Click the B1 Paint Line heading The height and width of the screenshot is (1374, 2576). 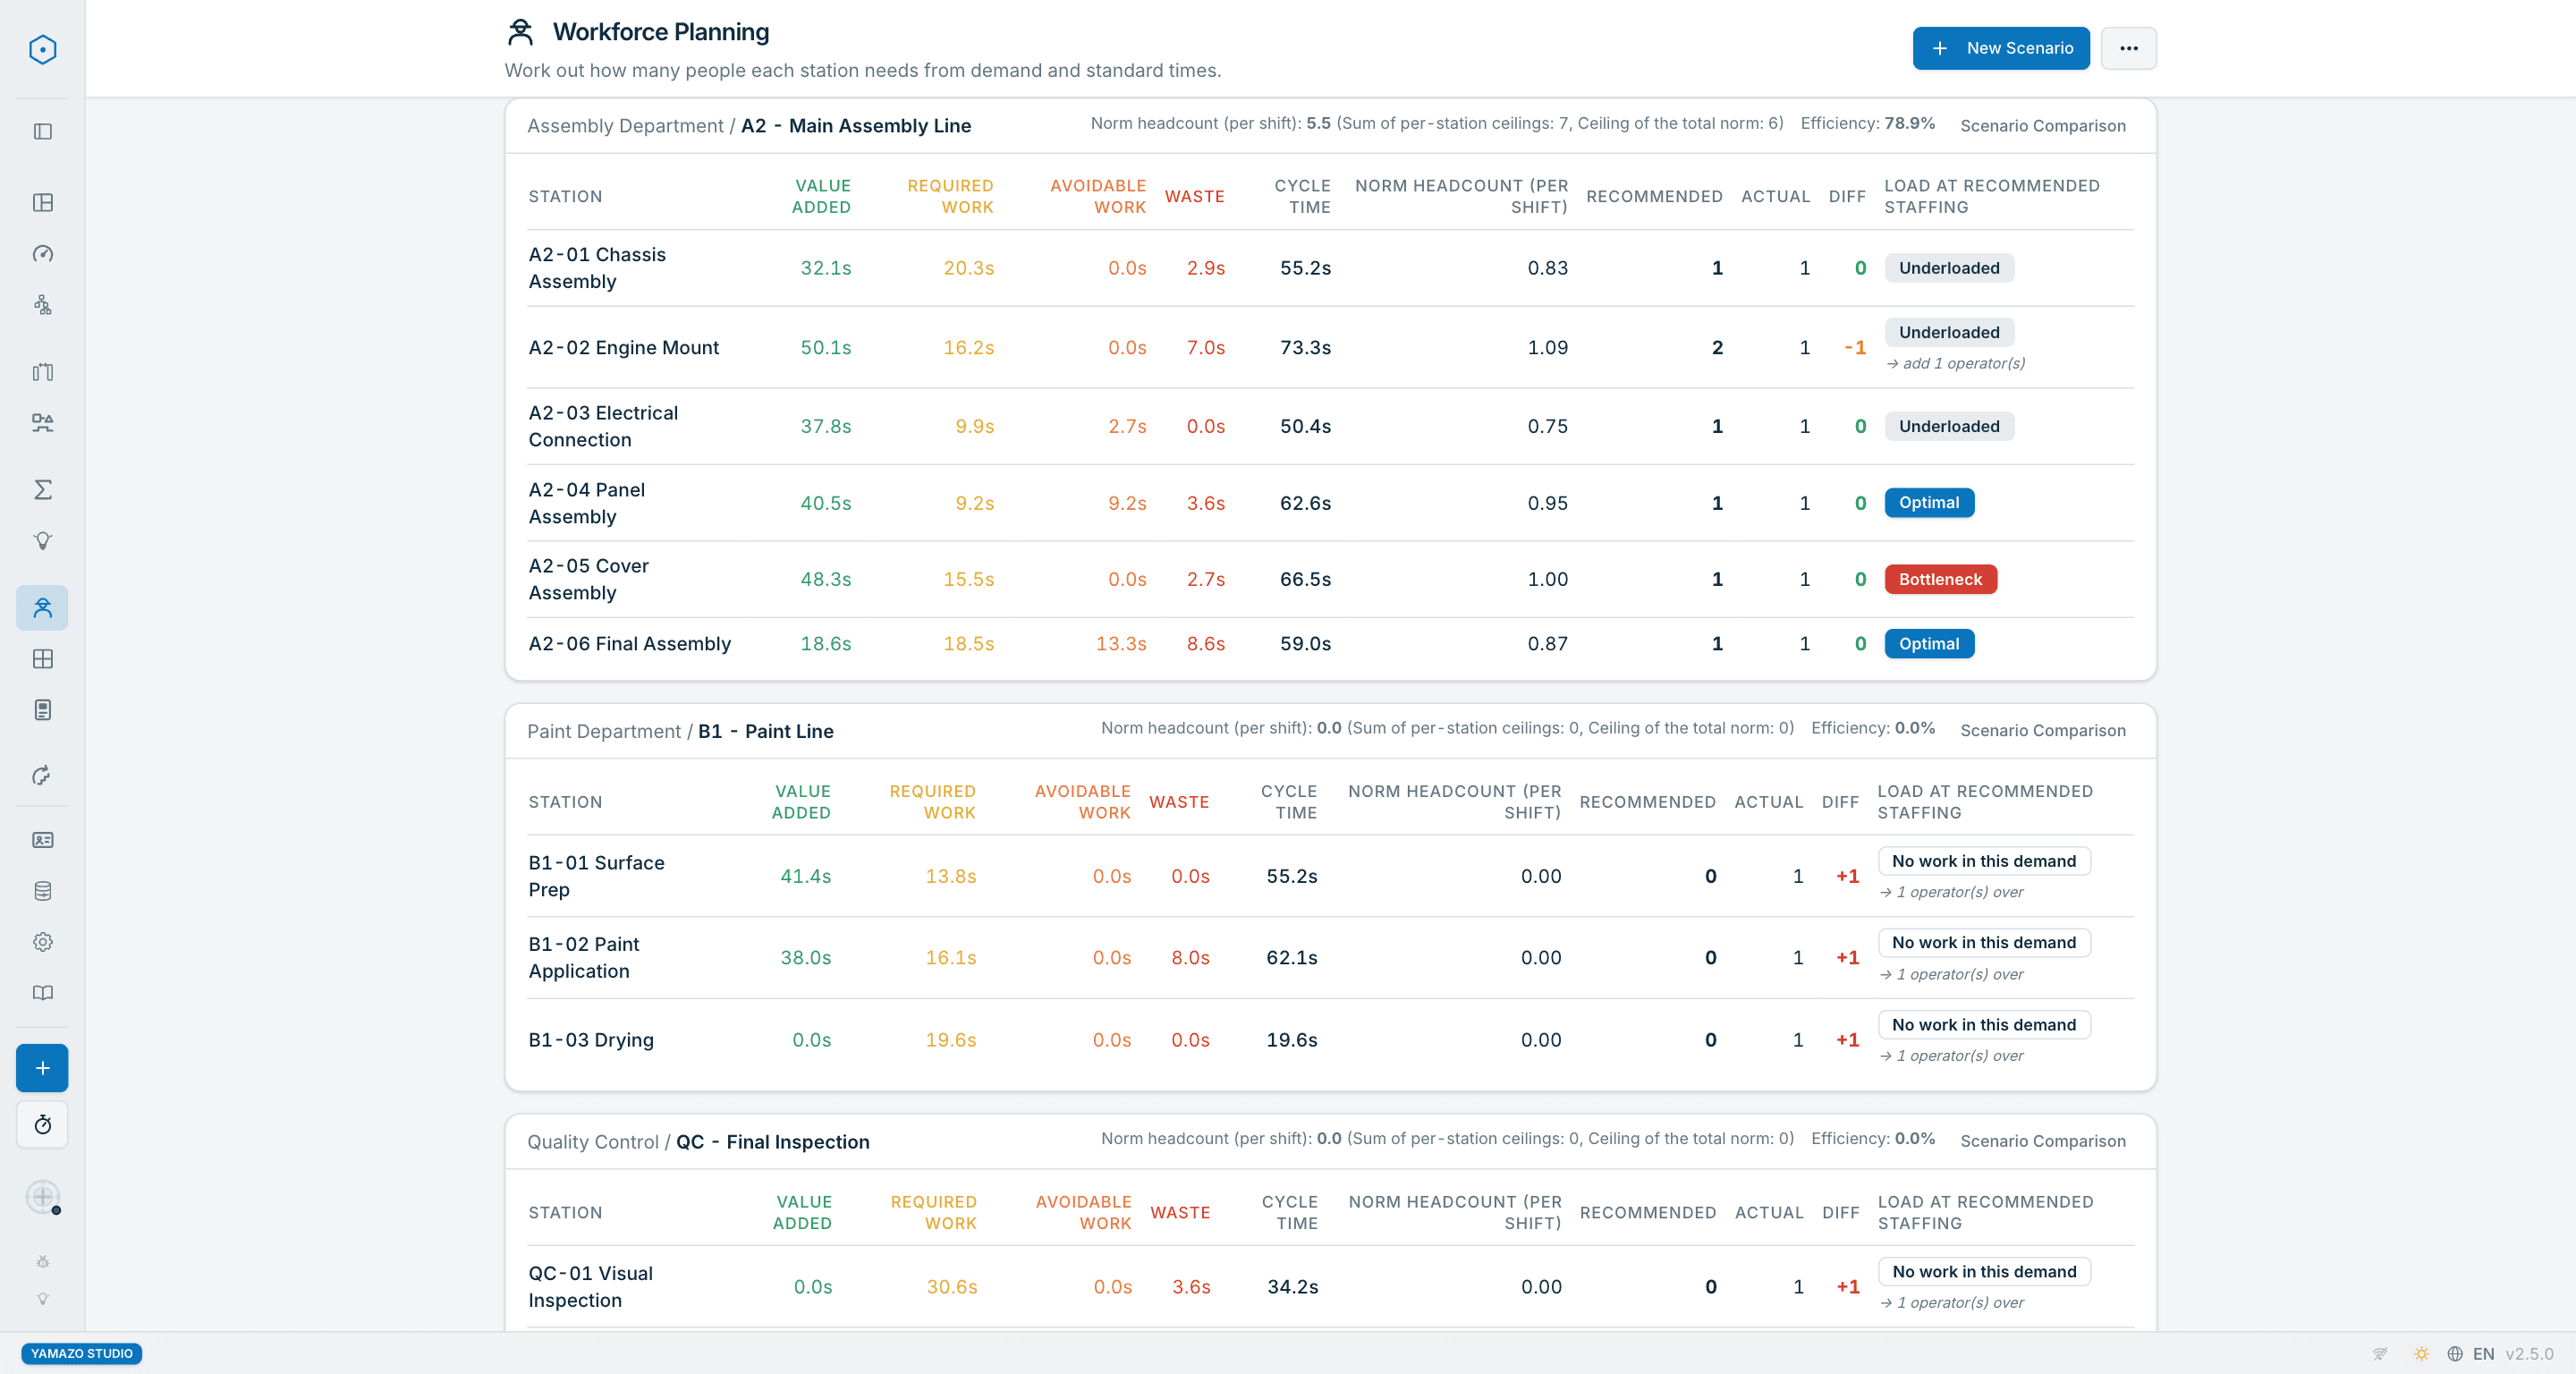click(765, 731)
